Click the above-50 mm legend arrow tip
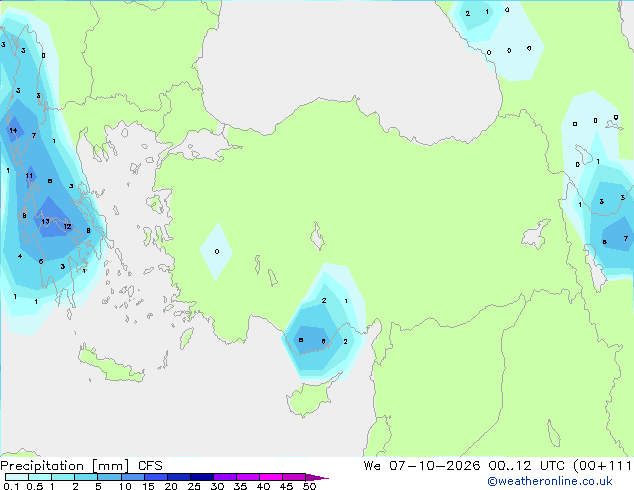Image resolution: width=634 pixels, height=490 pixels. click(x=317, y=477)
